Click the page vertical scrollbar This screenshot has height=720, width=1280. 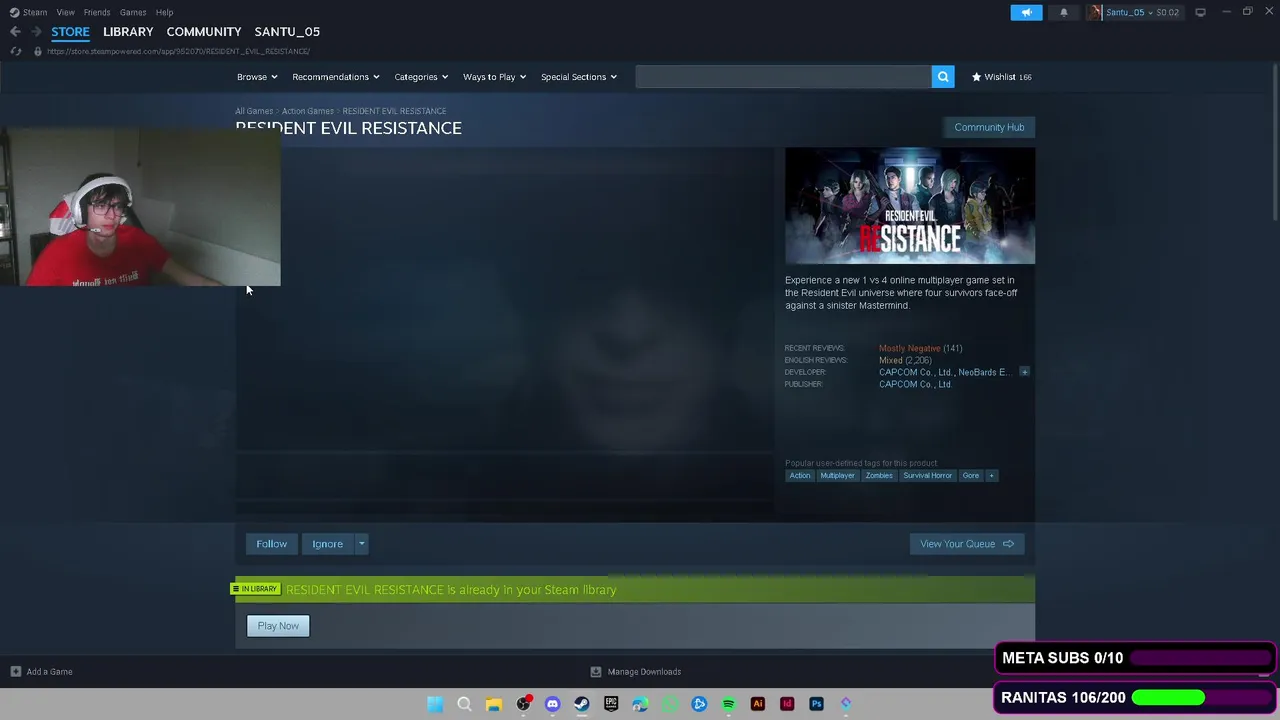pyautogui.click(x=1275, y=140)
